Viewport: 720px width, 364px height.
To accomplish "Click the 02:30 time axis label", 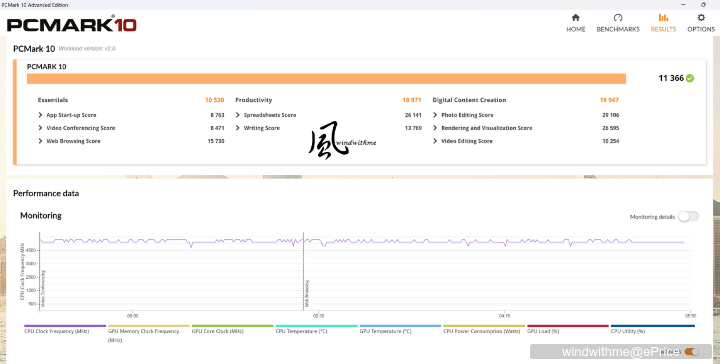I will pyautogui.click(x=318, y=316).
